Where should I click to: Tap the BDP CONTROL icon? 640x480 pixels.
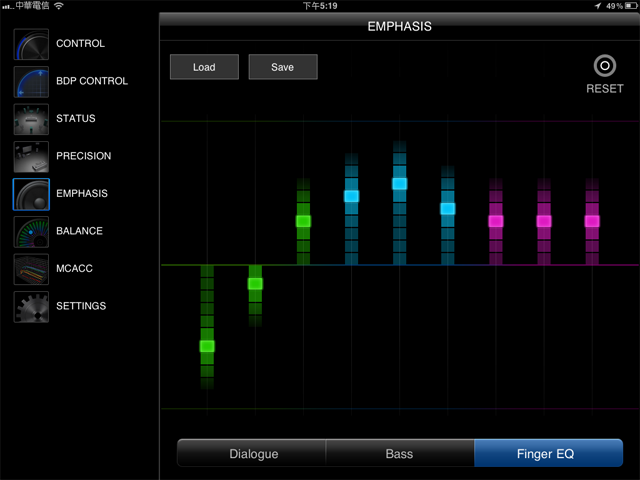point(31,82)
